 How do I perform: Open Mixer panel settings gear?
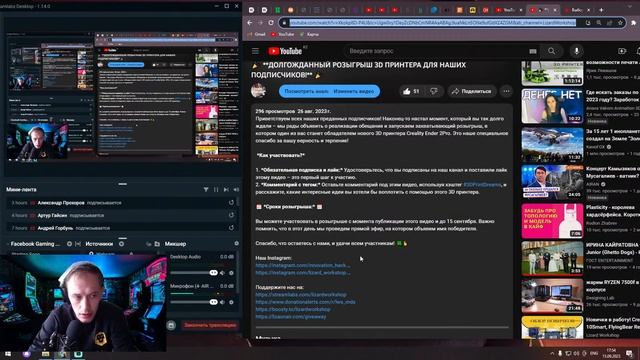(x=236, y=243)
